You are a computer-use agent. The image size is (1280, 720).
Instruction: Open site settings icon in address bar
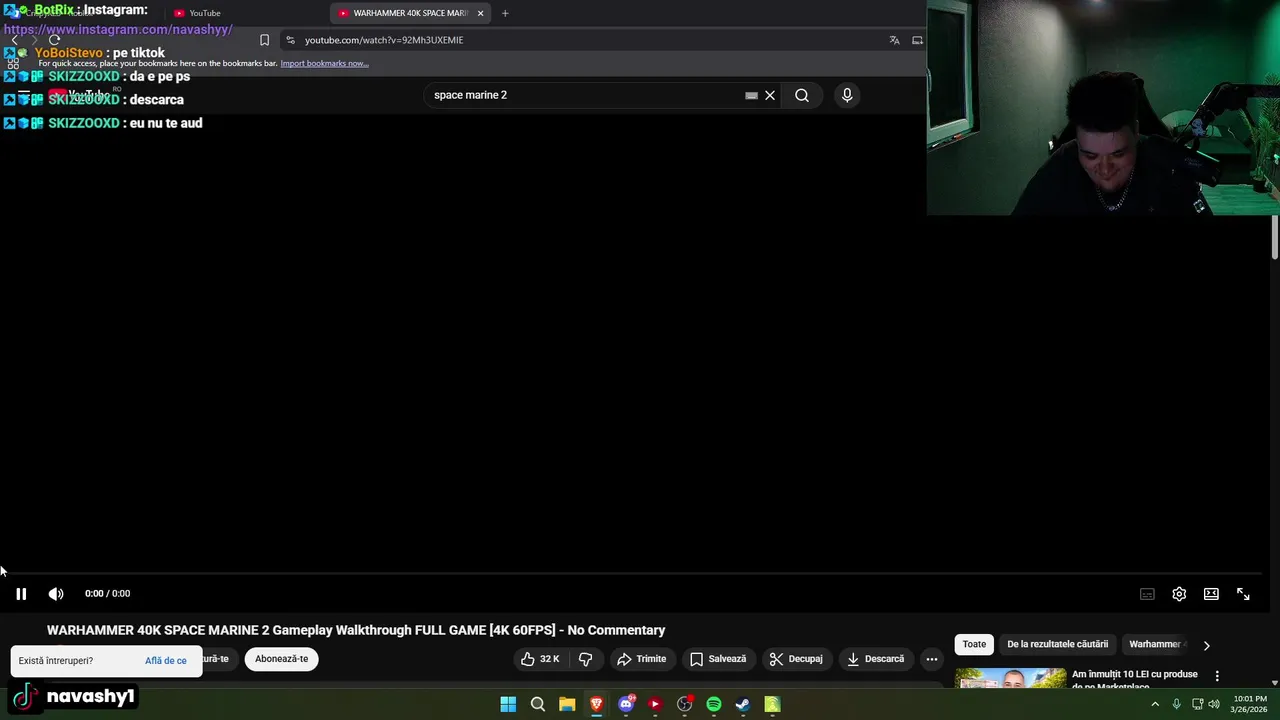[x=290, y=40]
